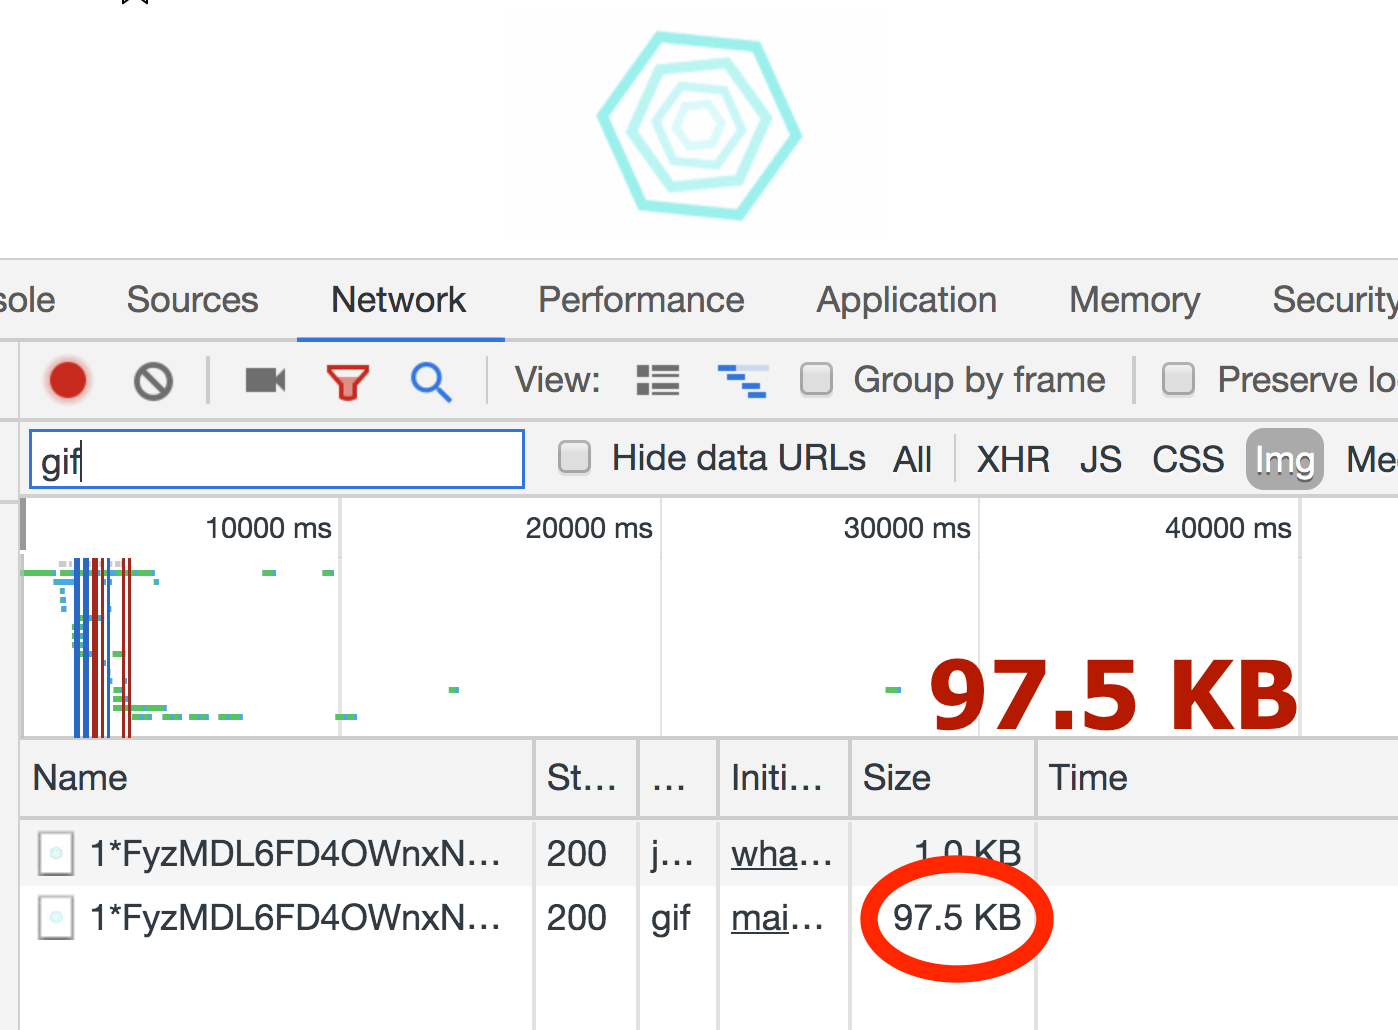Open network search magnifier

(x=430, y=381)
